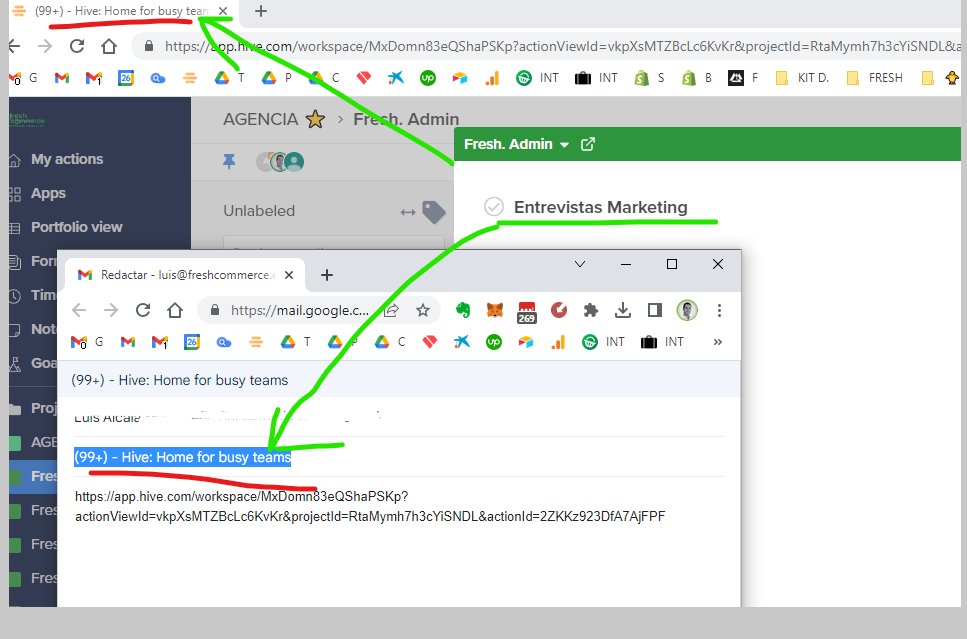This screenshot has height=639, width=967.
Task: Open Shopify S bookmark in Hive window
Action: [649, 78]
